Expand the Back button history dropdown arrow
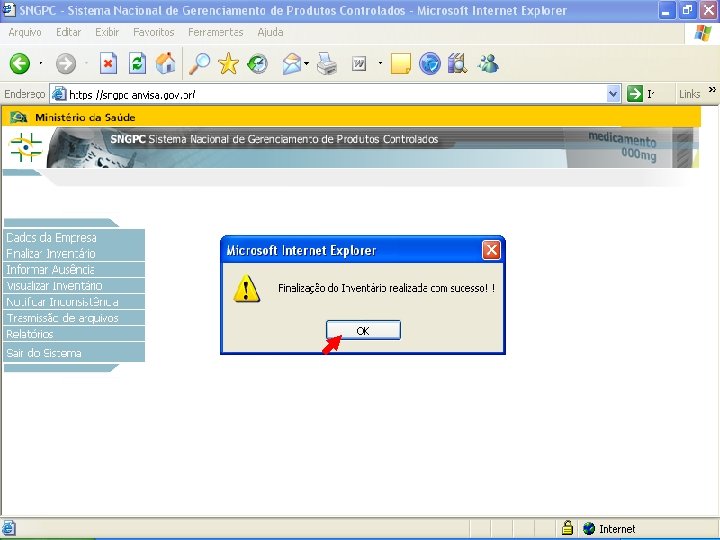720x540 pixels. click(x=41, y=63)
